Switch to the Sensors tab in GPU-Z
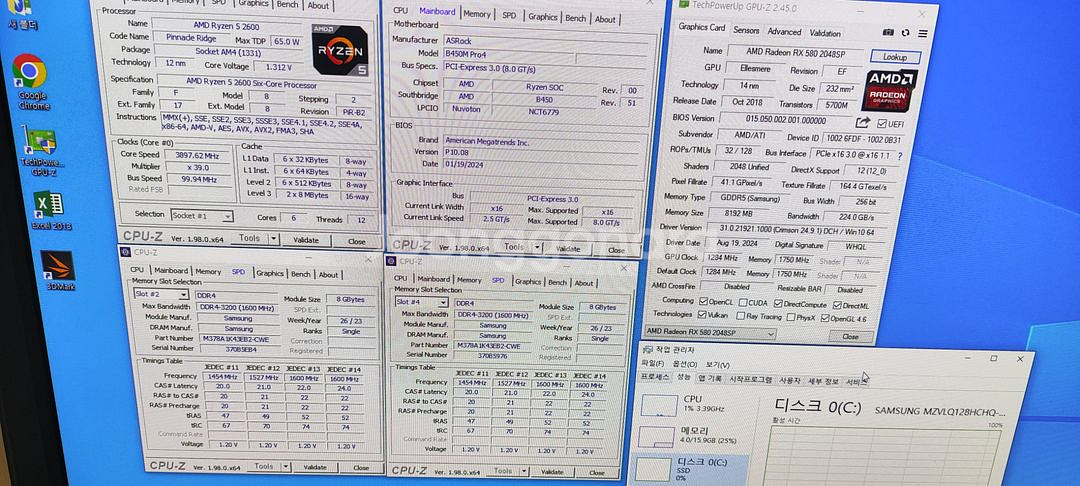 (746, 30)
